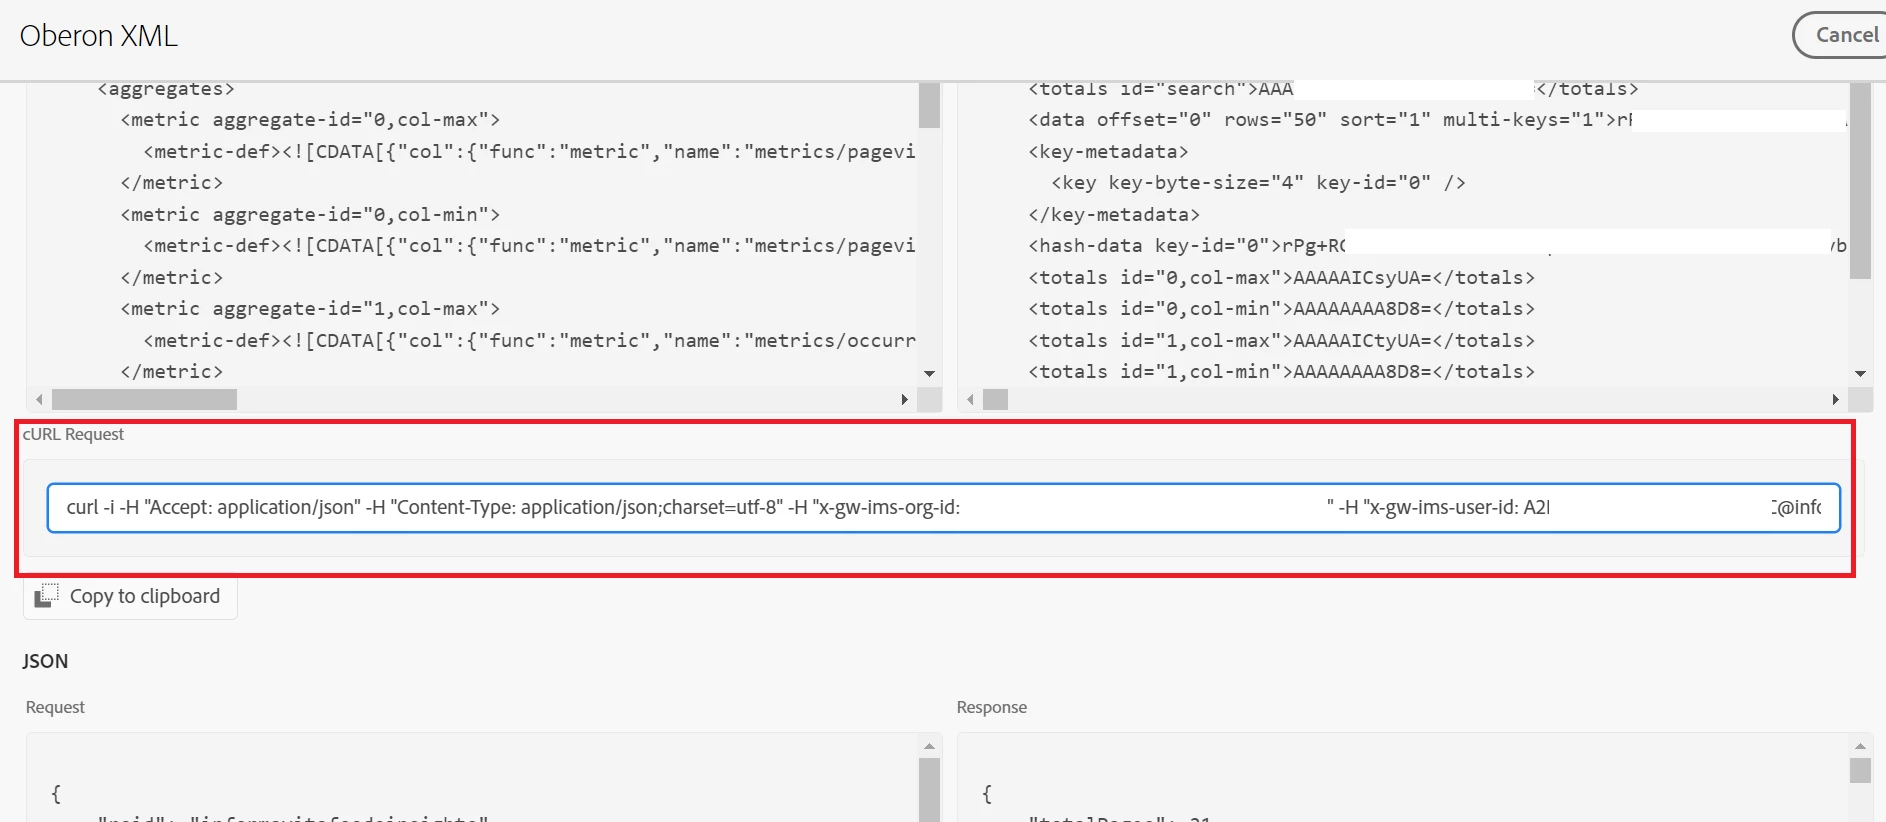Image resolution: width=1886 pixels, height=822 pixels.
Task: Click the <key-metadata> opening tag line
Action: pos(1108,152)
